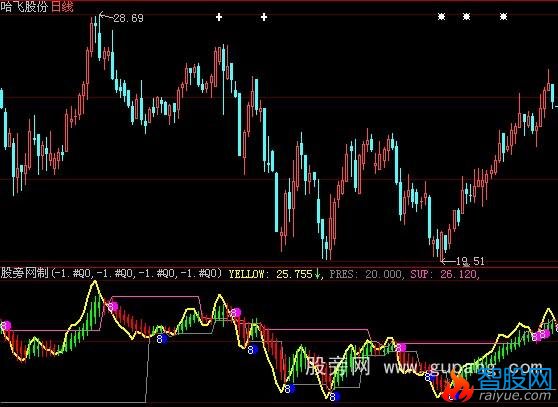
Task: Select the 哈飞股份 stock name title
Action: coord(25,7)
